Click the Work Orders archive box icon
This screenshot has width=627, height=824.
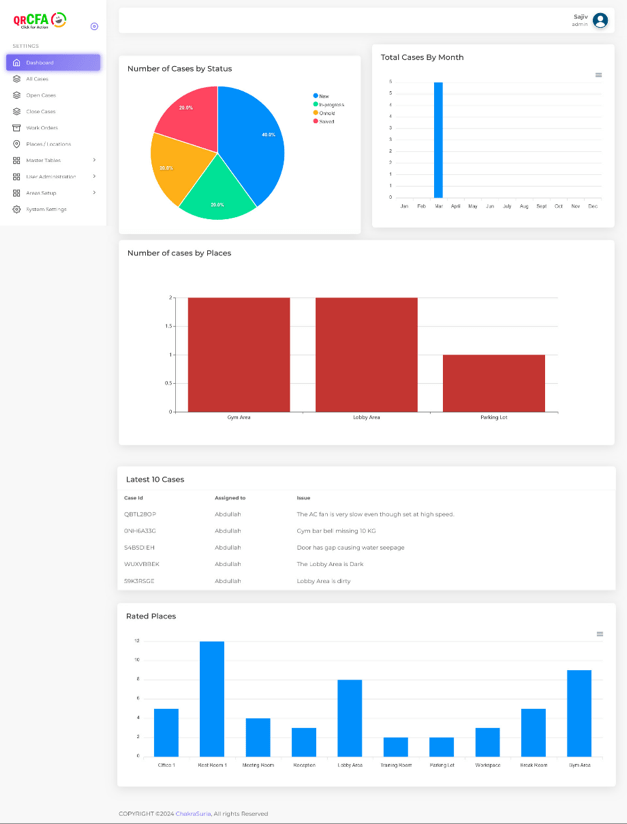tap(16, 128)
